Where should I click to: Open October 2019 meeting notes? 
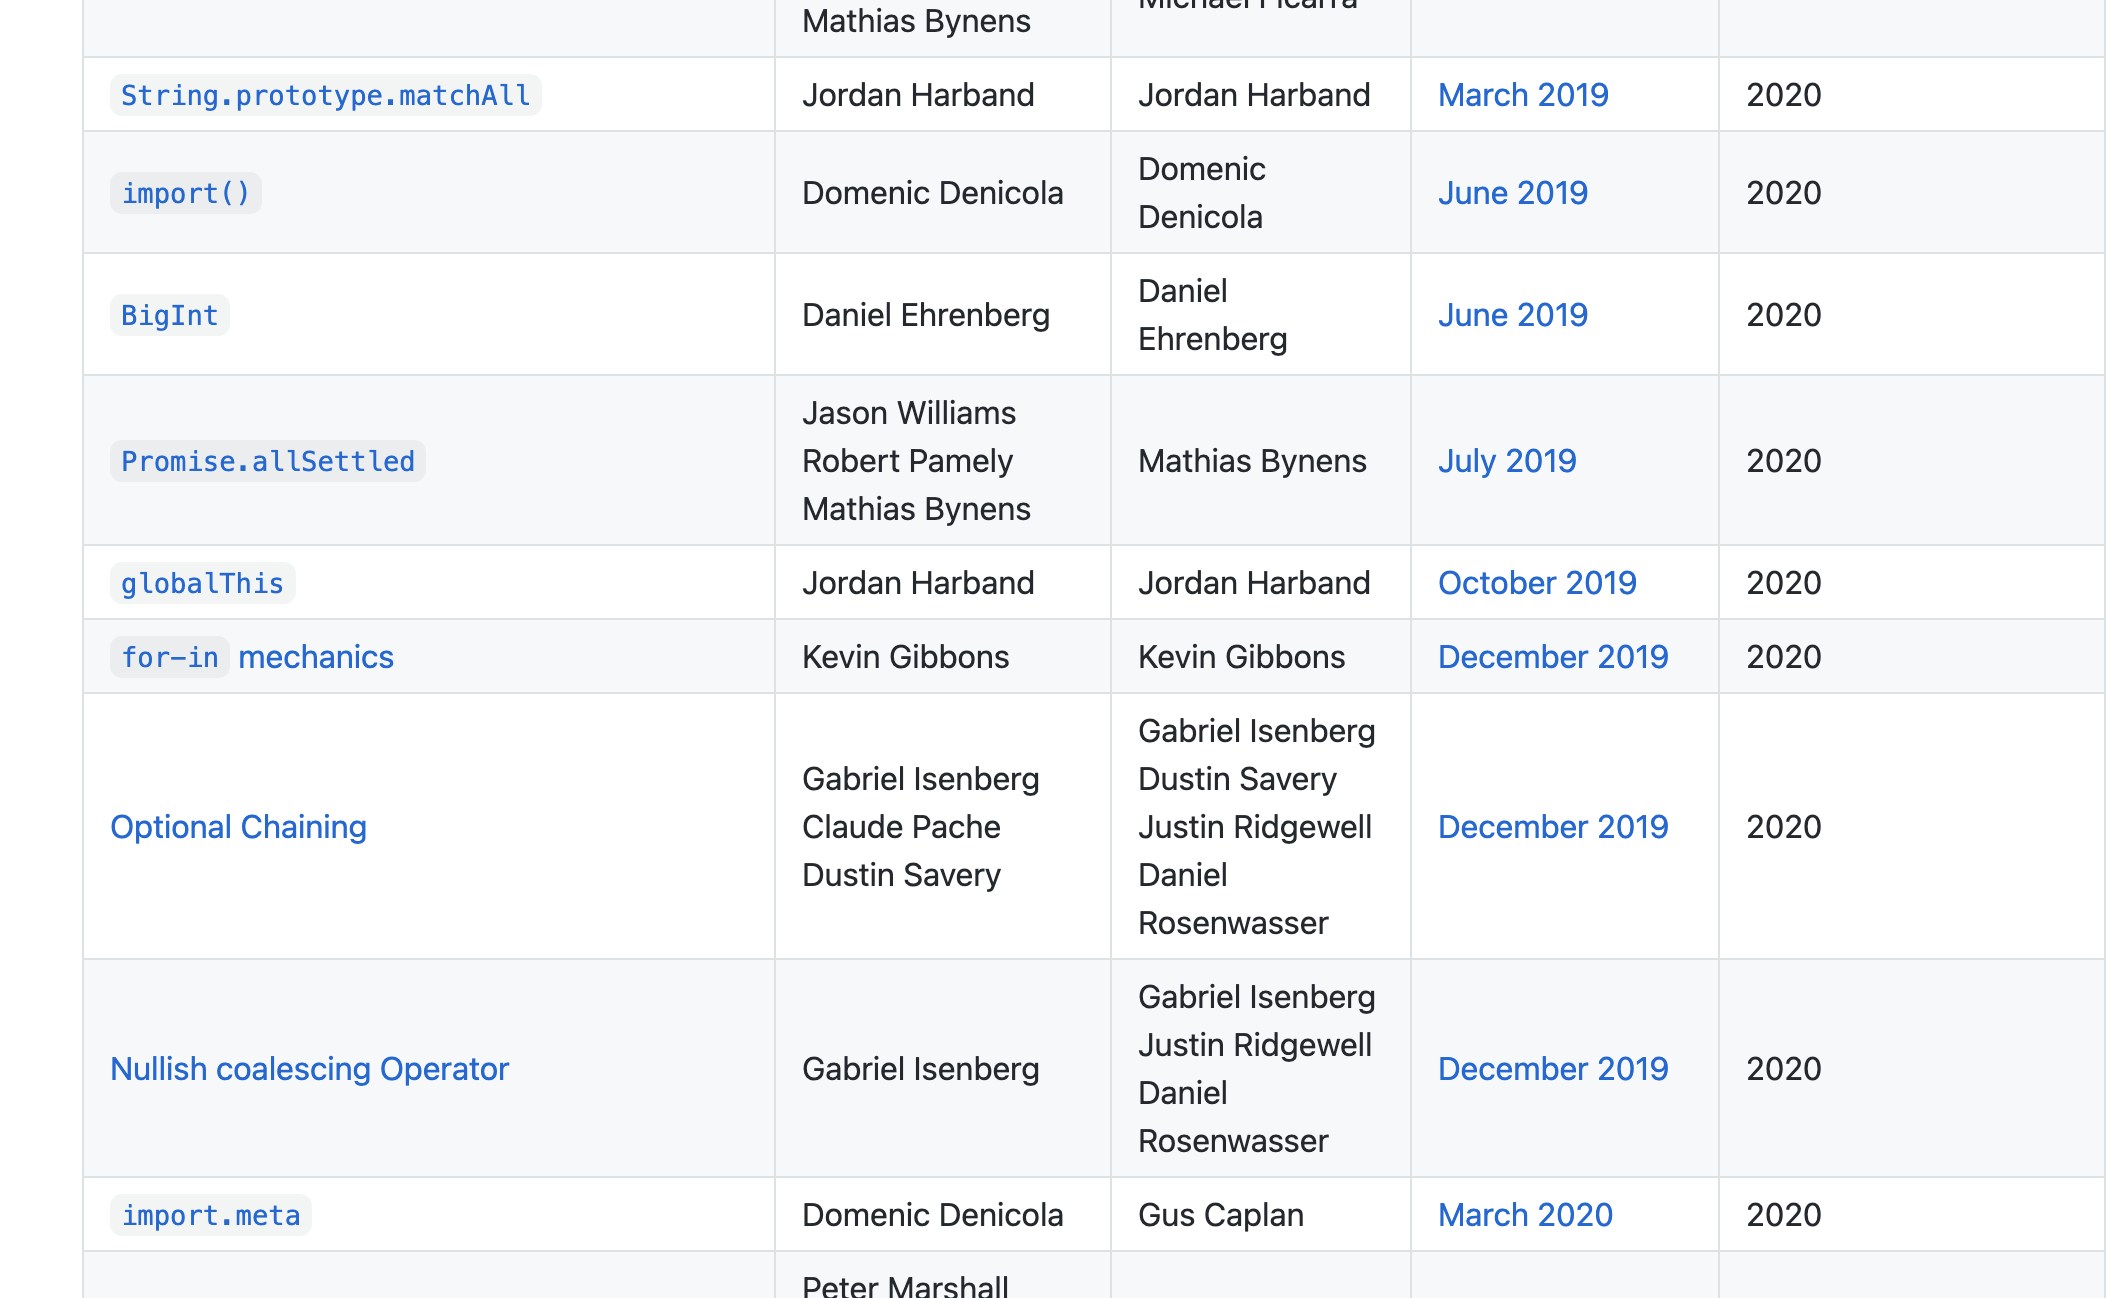pos(1536,583)
